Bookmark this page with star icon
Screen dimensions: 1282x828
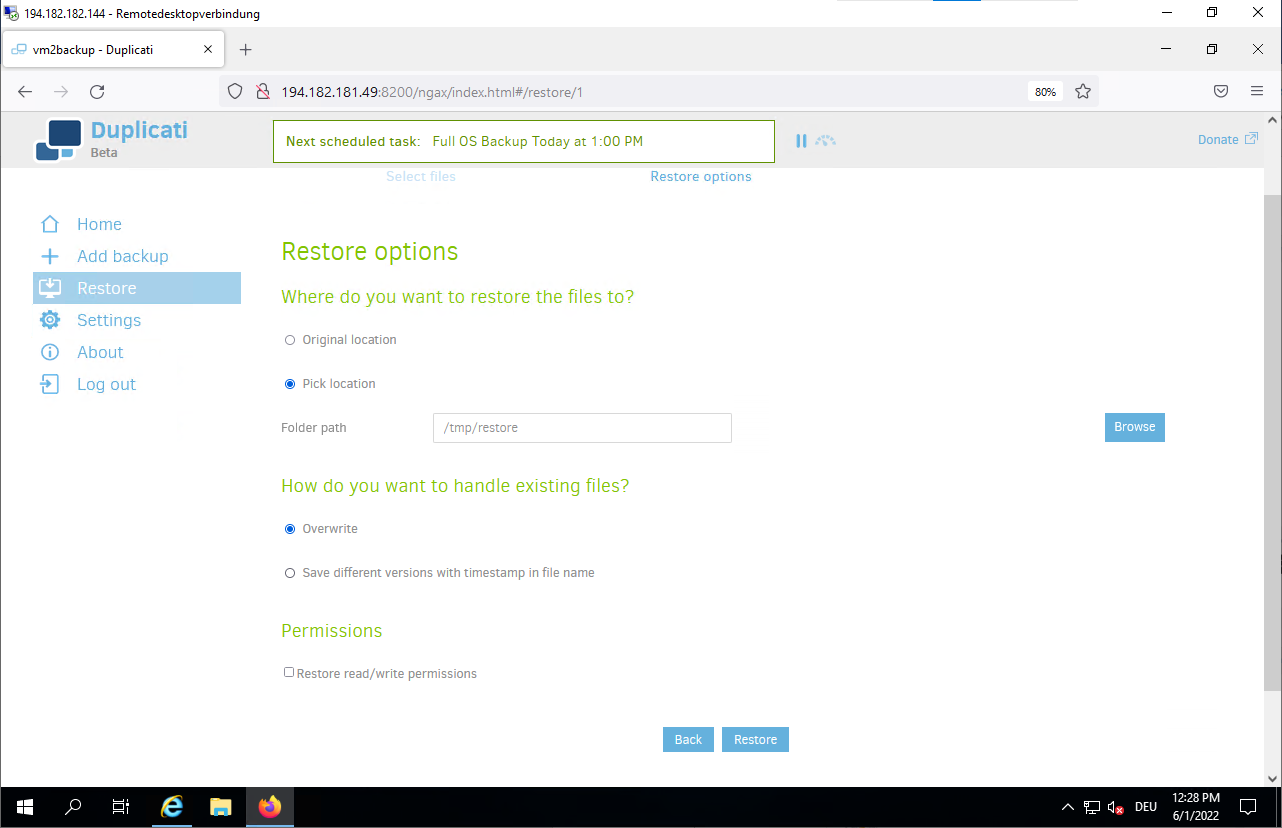point(1082,92)
